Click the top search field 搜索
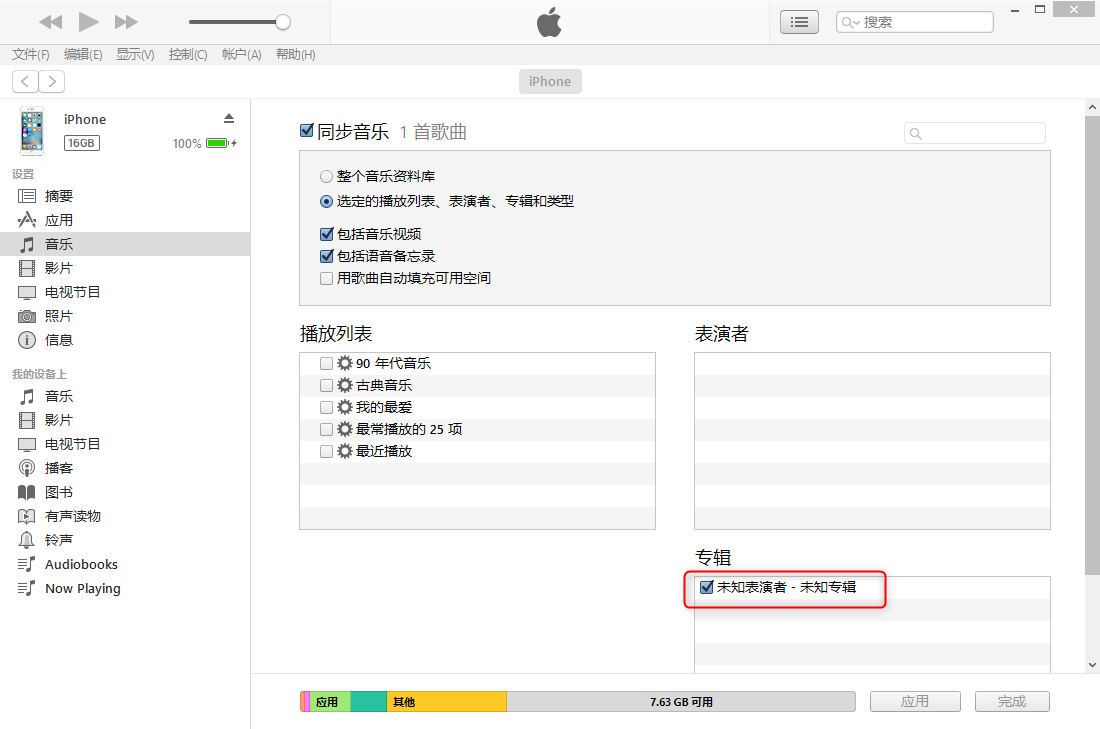The image size is (1100, 729). 915,22
